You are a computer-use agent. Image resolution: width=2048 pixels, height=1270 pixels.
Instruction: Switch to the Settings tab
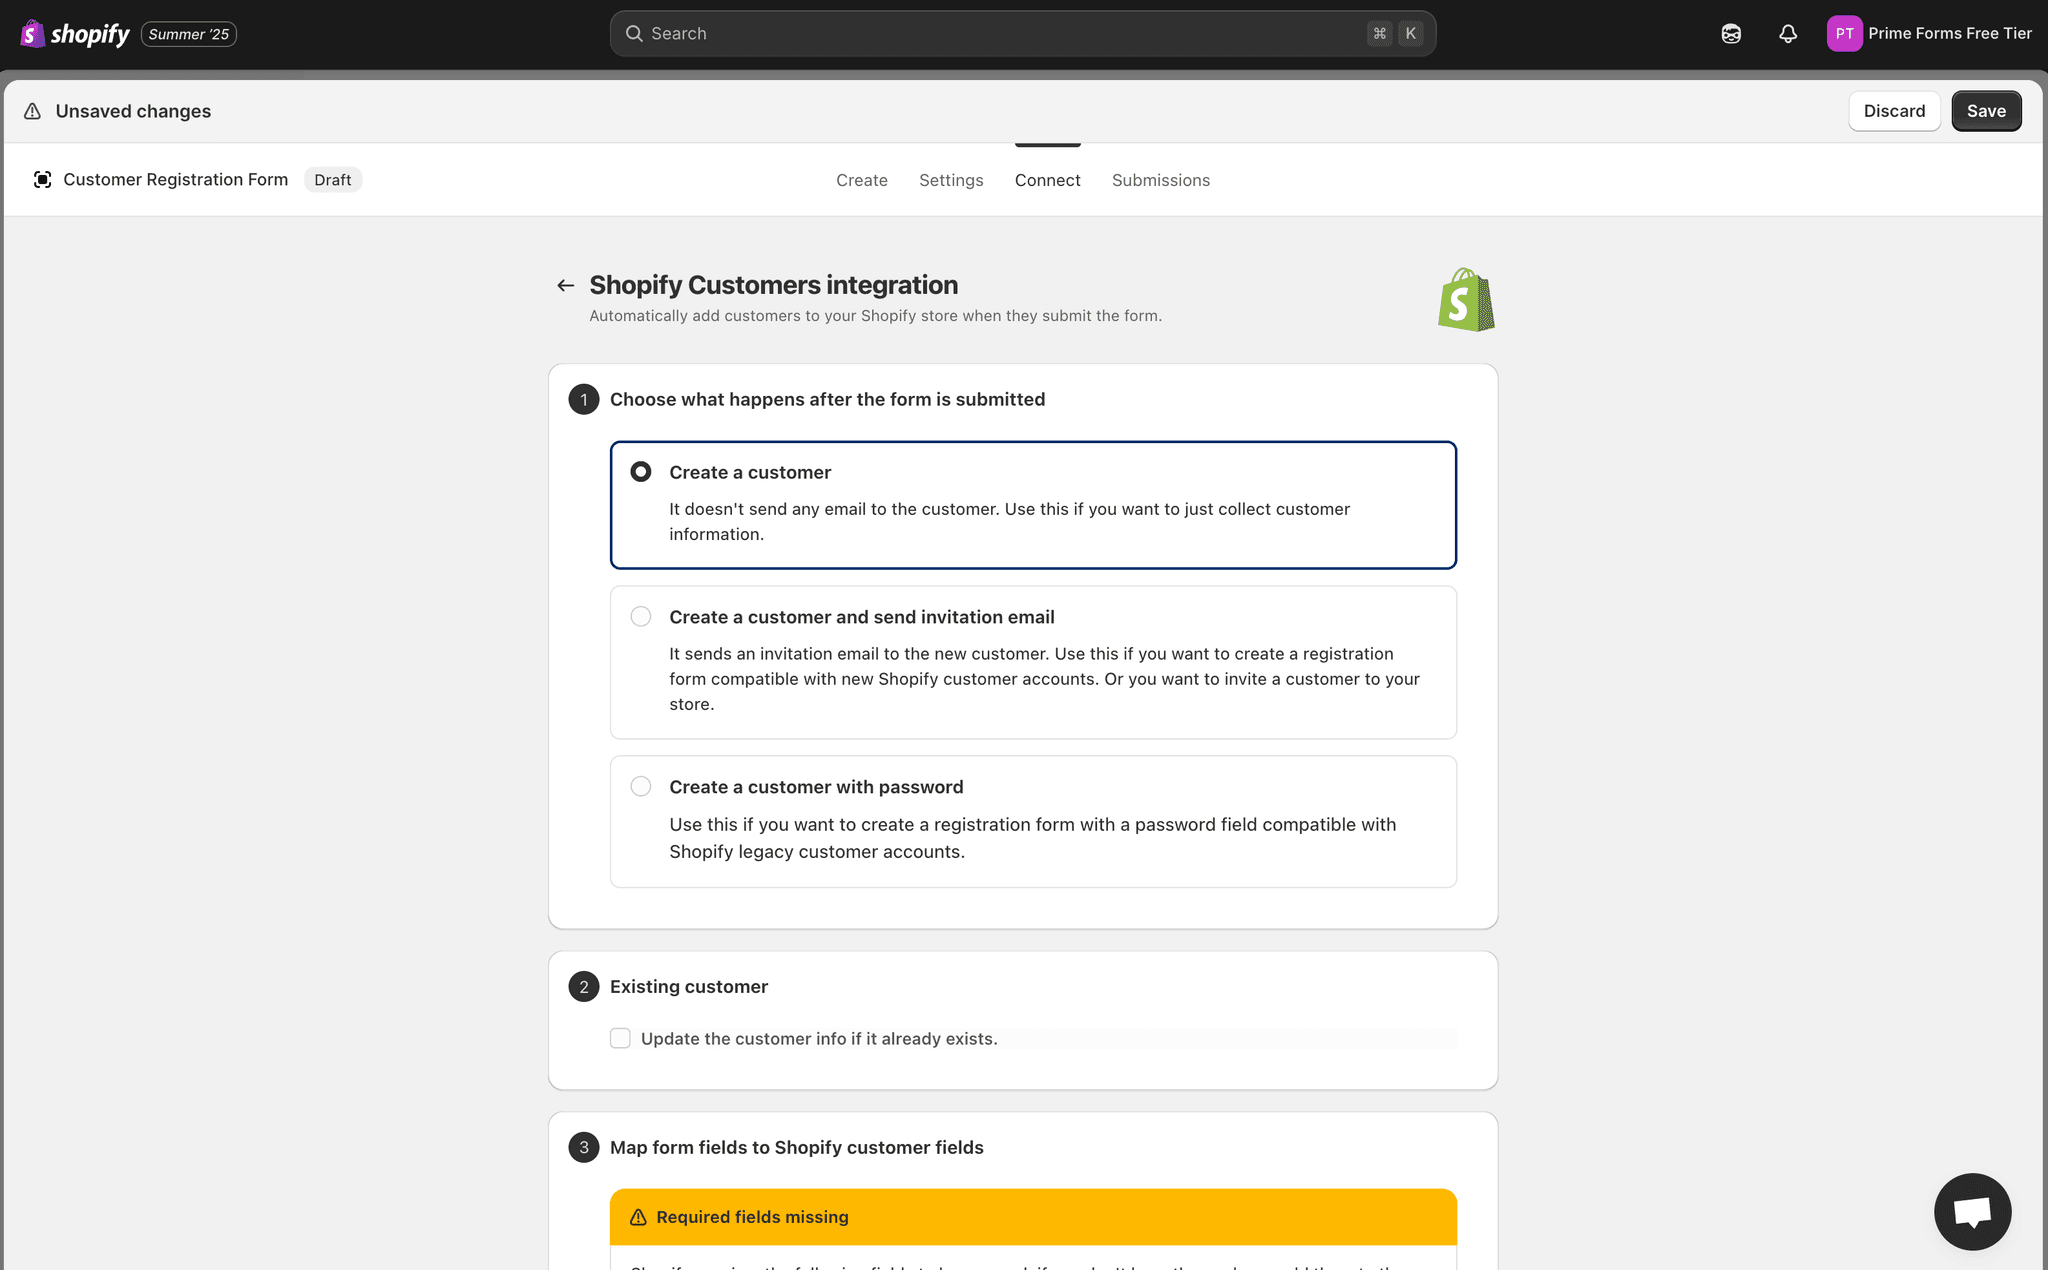pos(951,180)
